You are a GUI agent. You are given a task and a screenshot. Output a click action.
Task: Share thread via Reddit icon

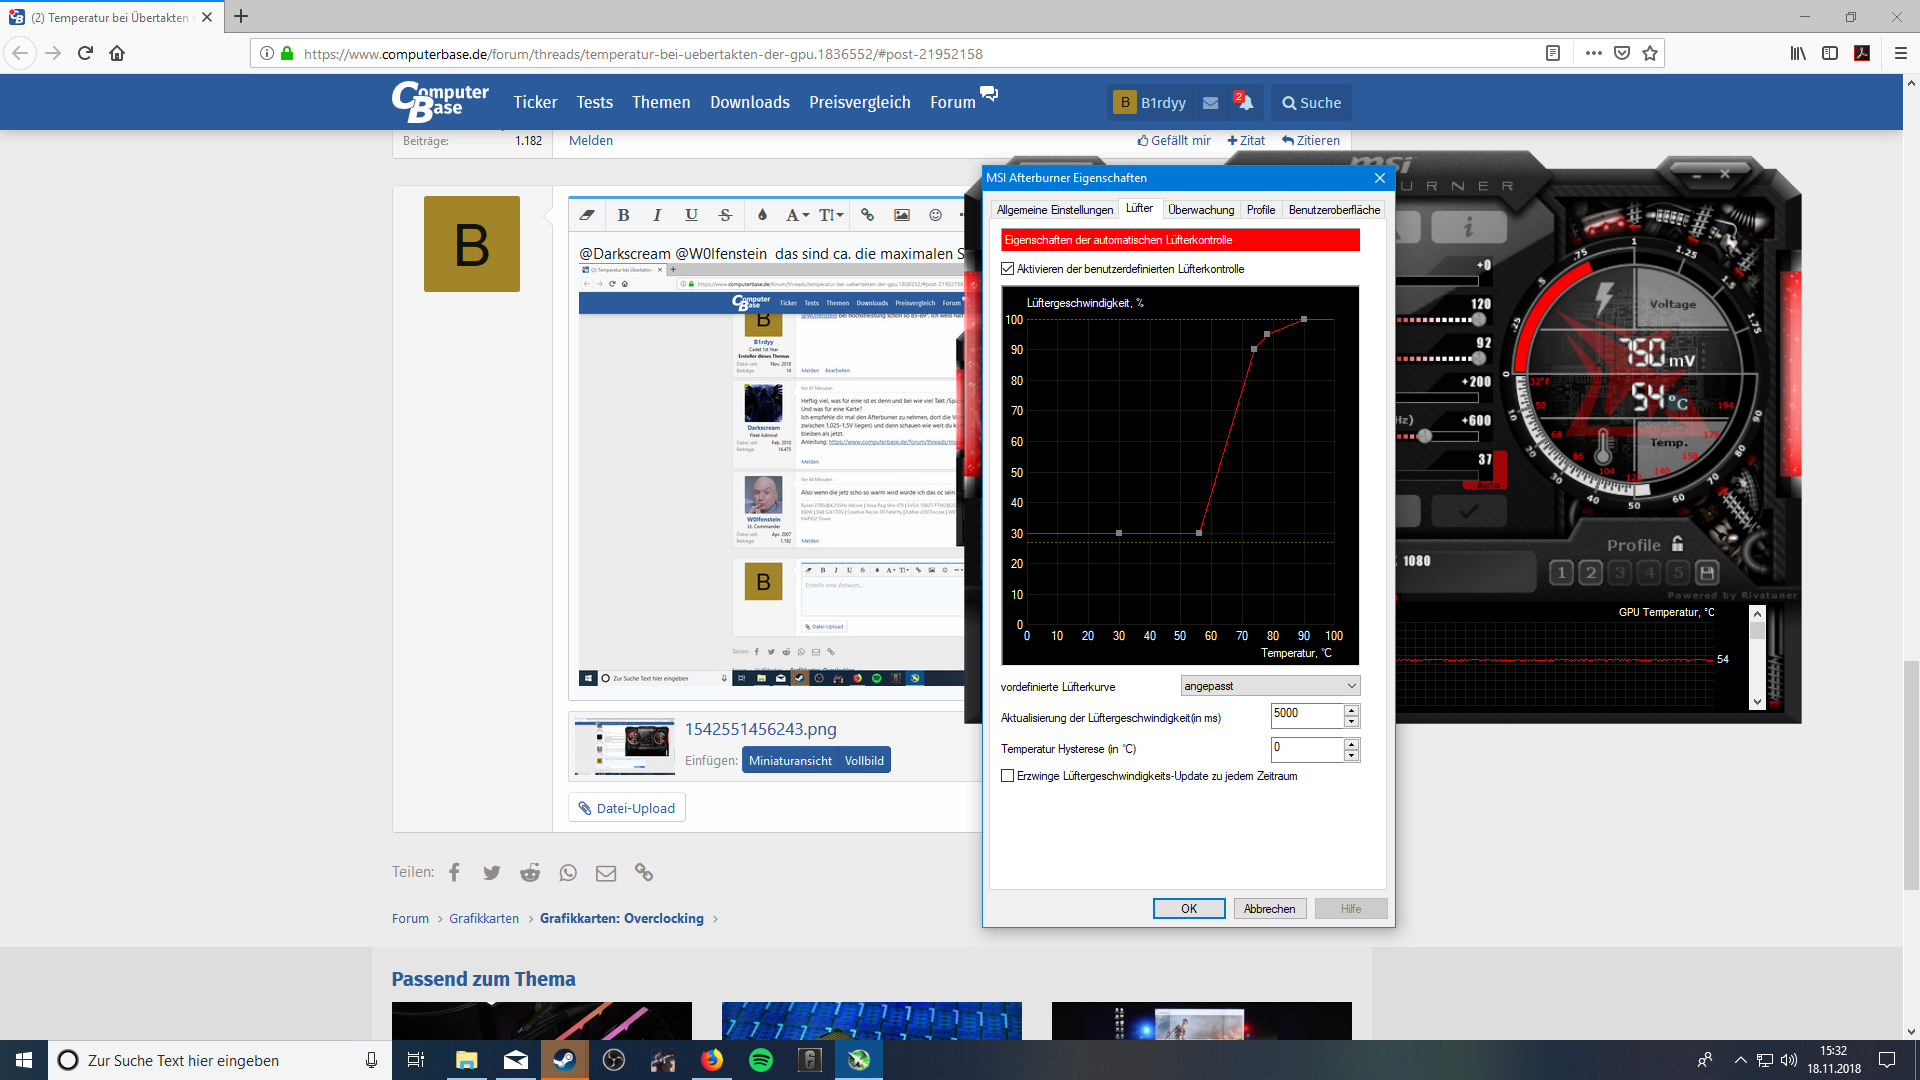[x=530, y=873]
